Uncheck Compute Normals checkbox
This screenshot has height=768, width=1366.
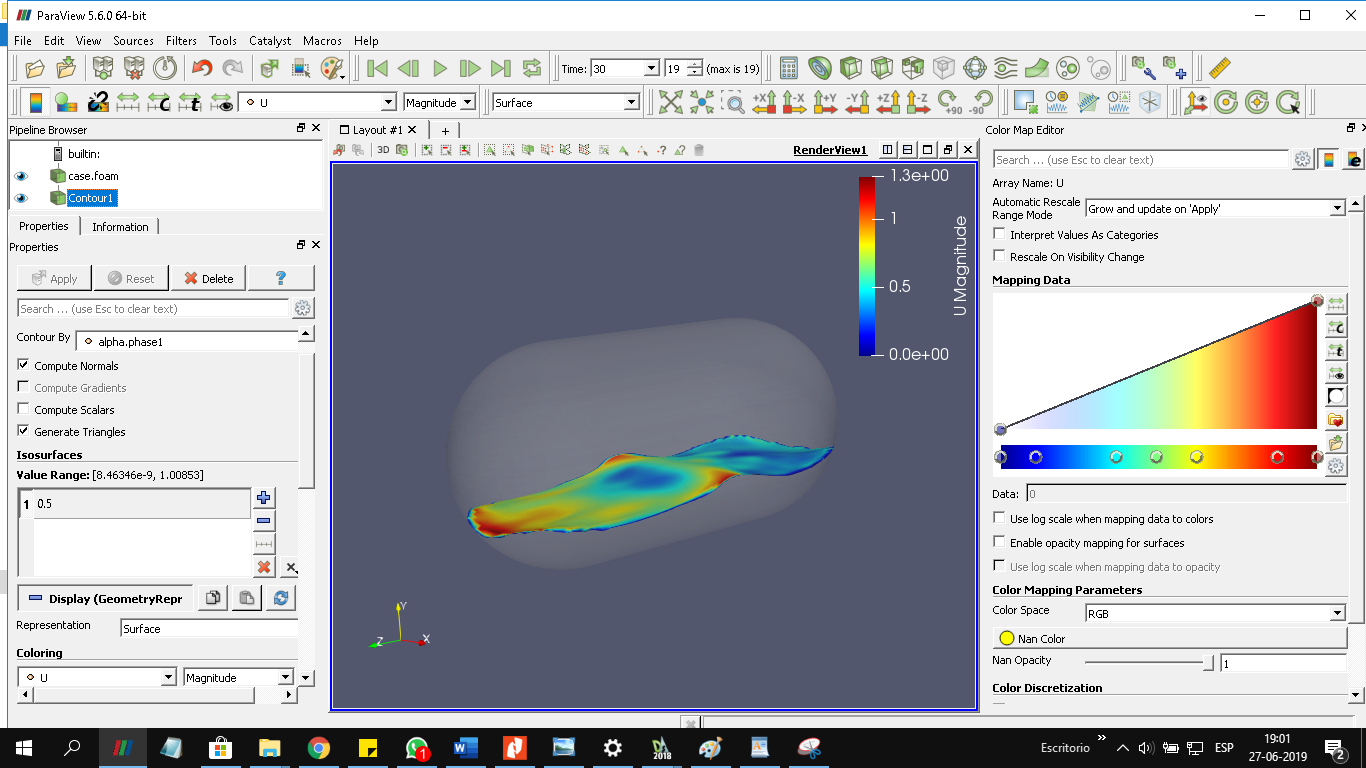tap(24, 366)
